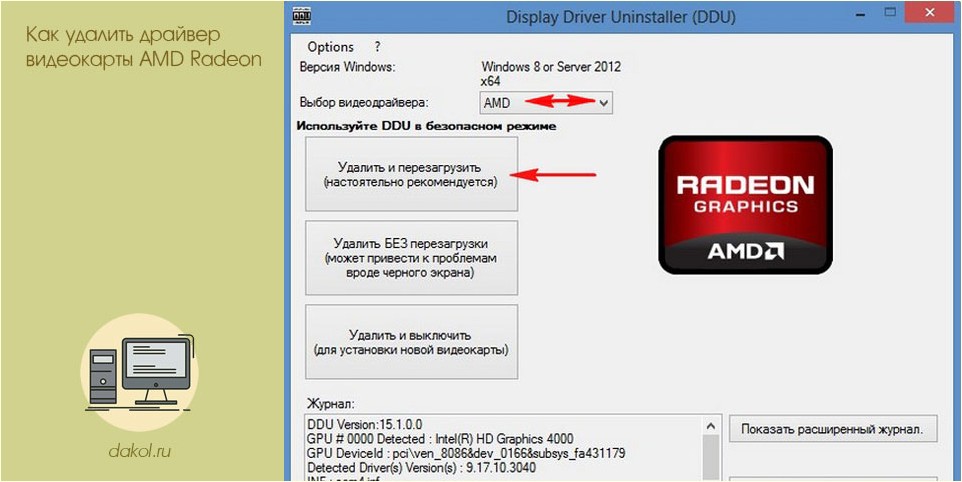Screen dimensions: 962x482
Task: Click 'Detected Driver(s) Version(s)' log line
Action: pos(421,469)
